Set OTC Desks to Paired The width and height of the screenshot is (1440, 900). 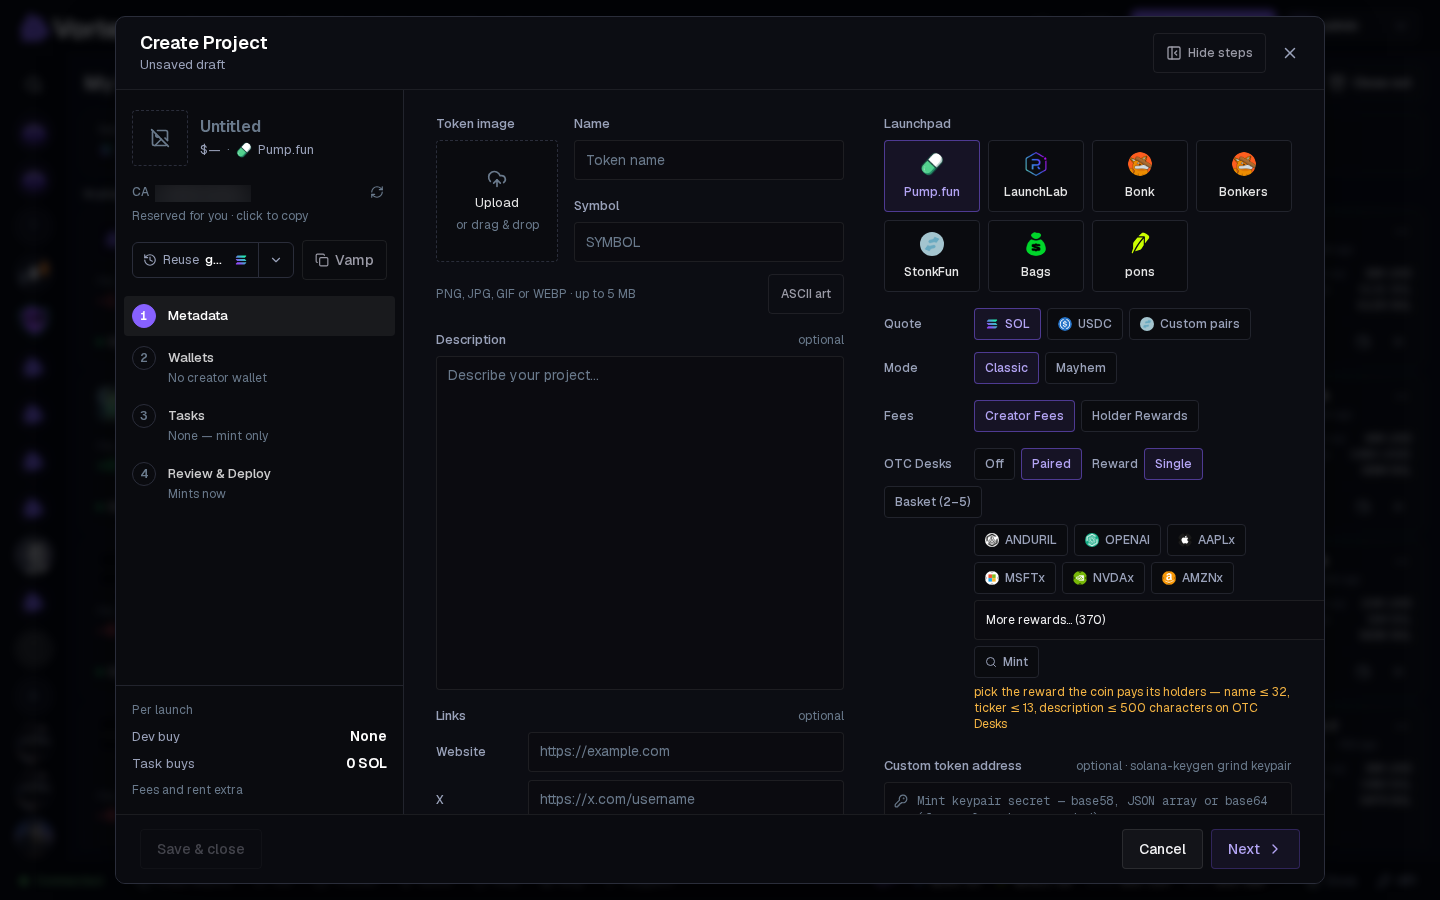click(1051, 464)
